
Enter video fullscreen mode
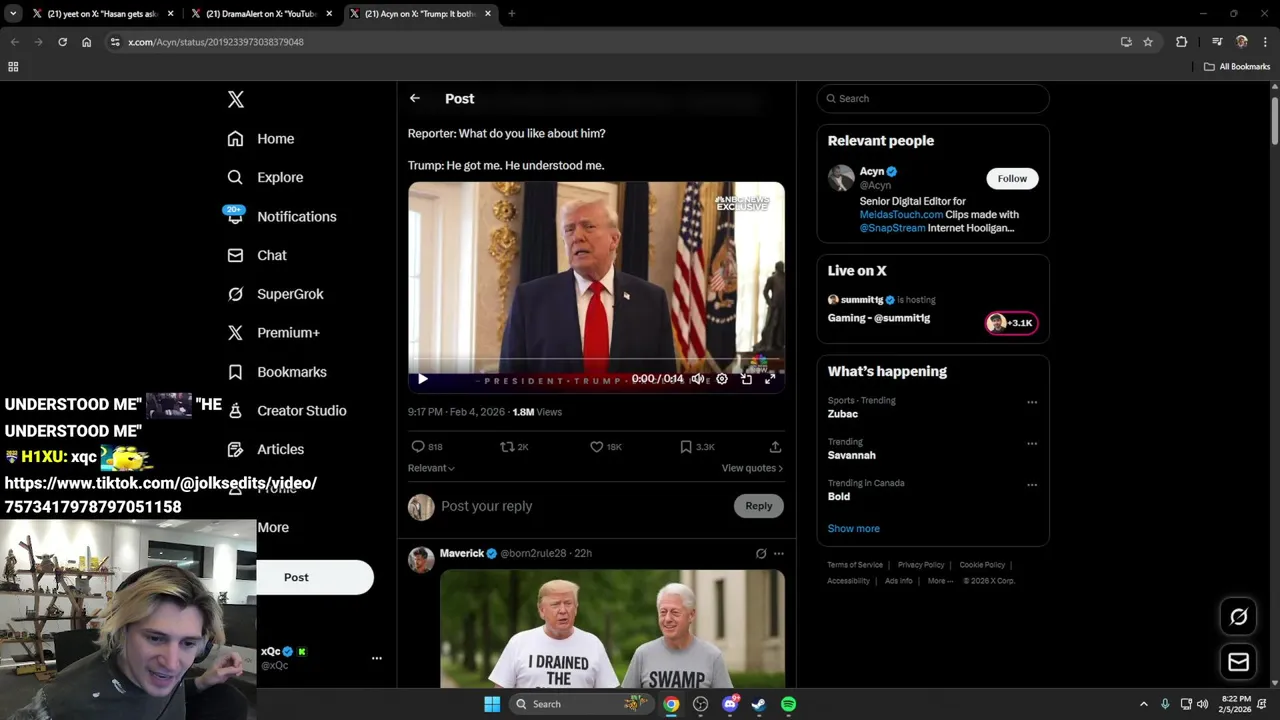(770, 379)
